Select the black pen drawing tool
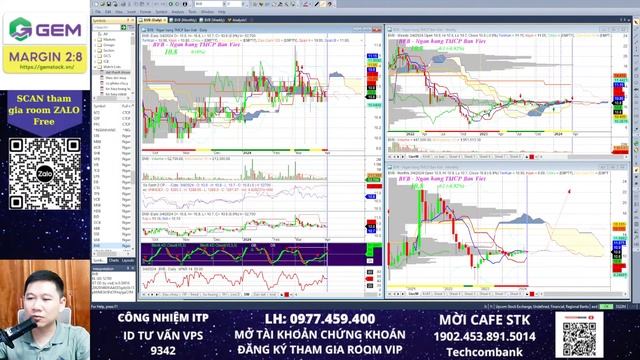Image resolution: width=640 pixels, height=360 pixels. pos(316,4)
